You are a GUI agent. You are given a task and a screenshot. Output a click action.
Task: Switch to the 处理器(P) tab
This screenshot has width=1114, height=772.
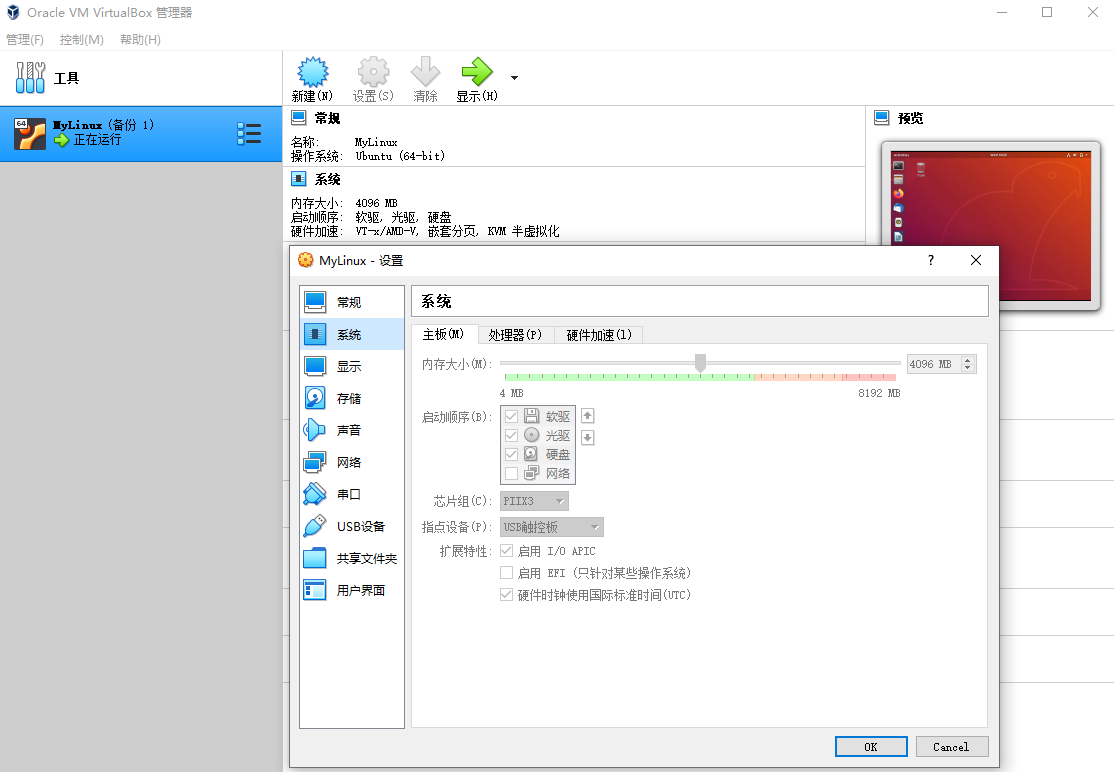(x=516, y=336)
